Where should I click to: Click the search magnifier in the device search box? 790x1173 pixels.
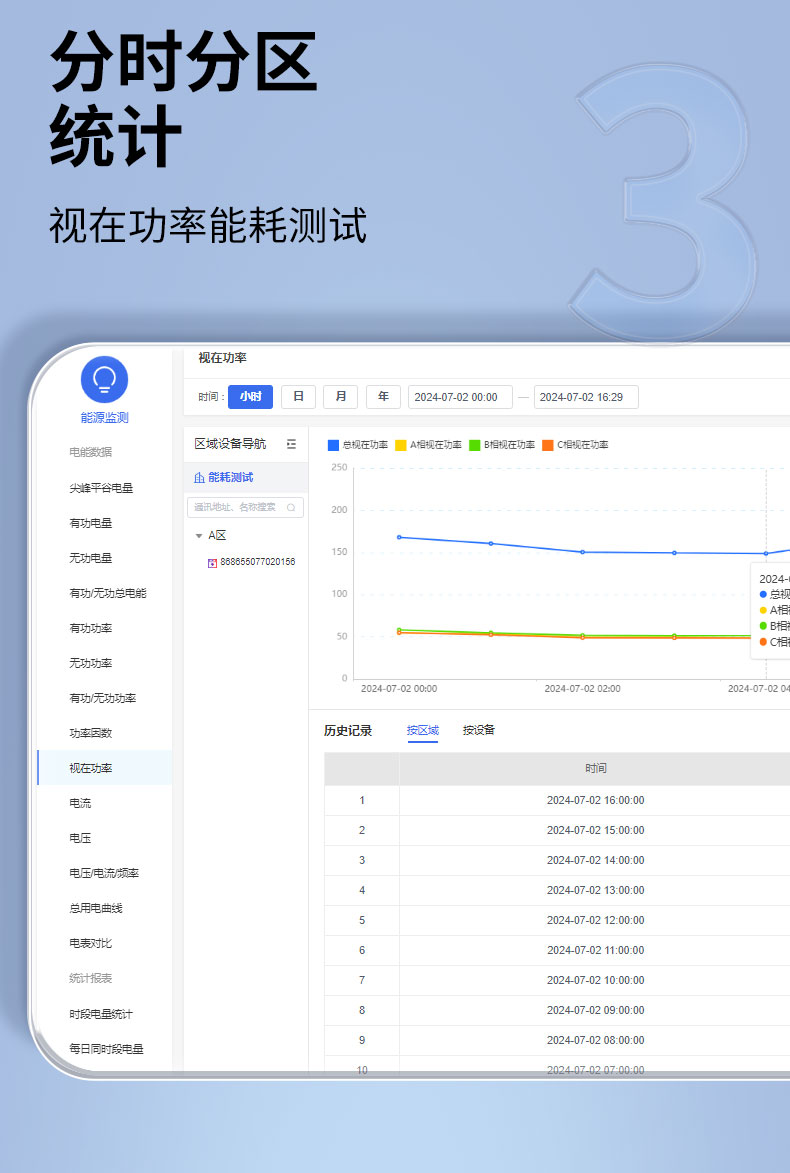(291, 507)
